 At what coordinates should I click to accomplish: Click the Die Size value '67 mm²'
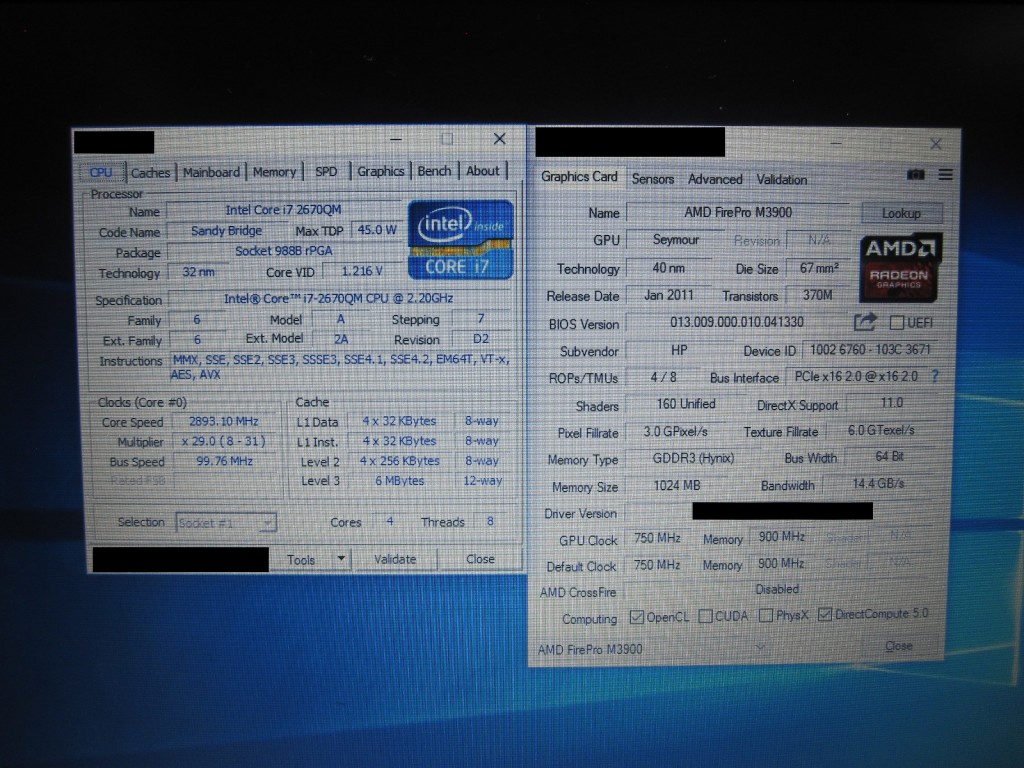click(819, 268)
